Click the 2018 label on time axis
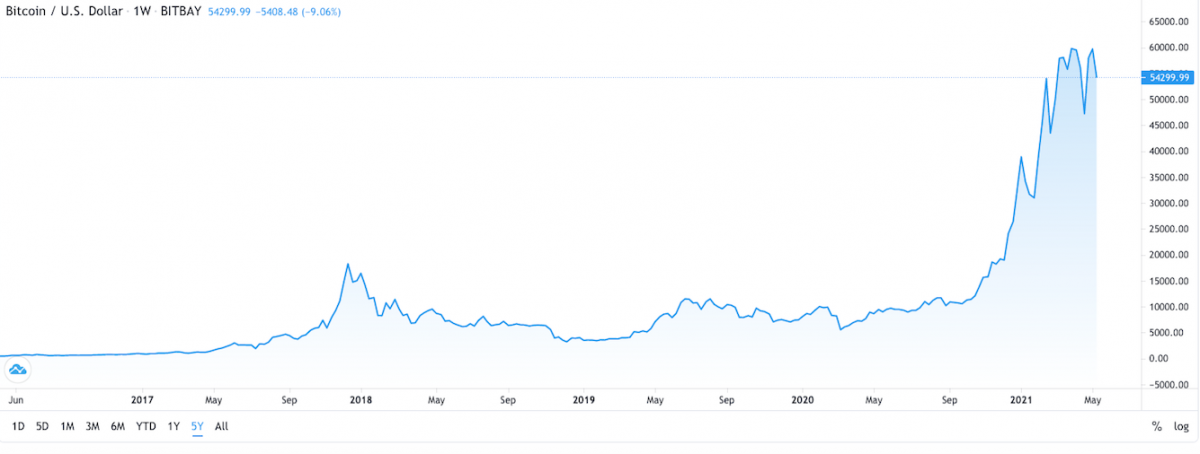The width and height of the screenshot is (1200, 454). click(x=361, y=400)
